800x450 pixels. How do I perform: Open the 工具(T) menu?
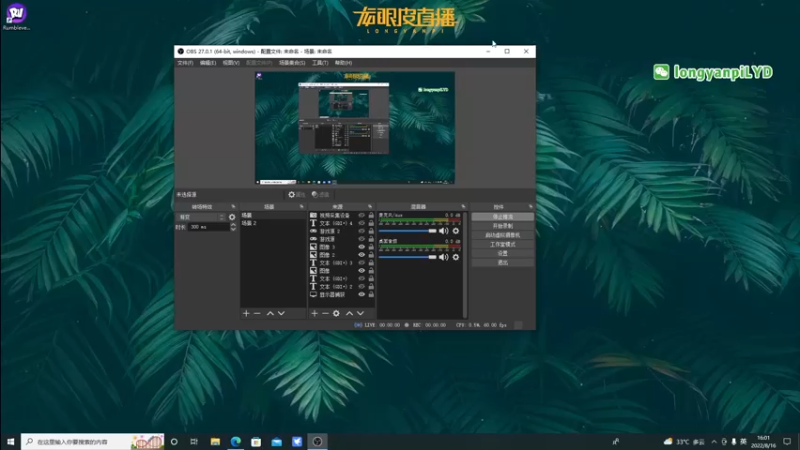click(x=320, y=63)
